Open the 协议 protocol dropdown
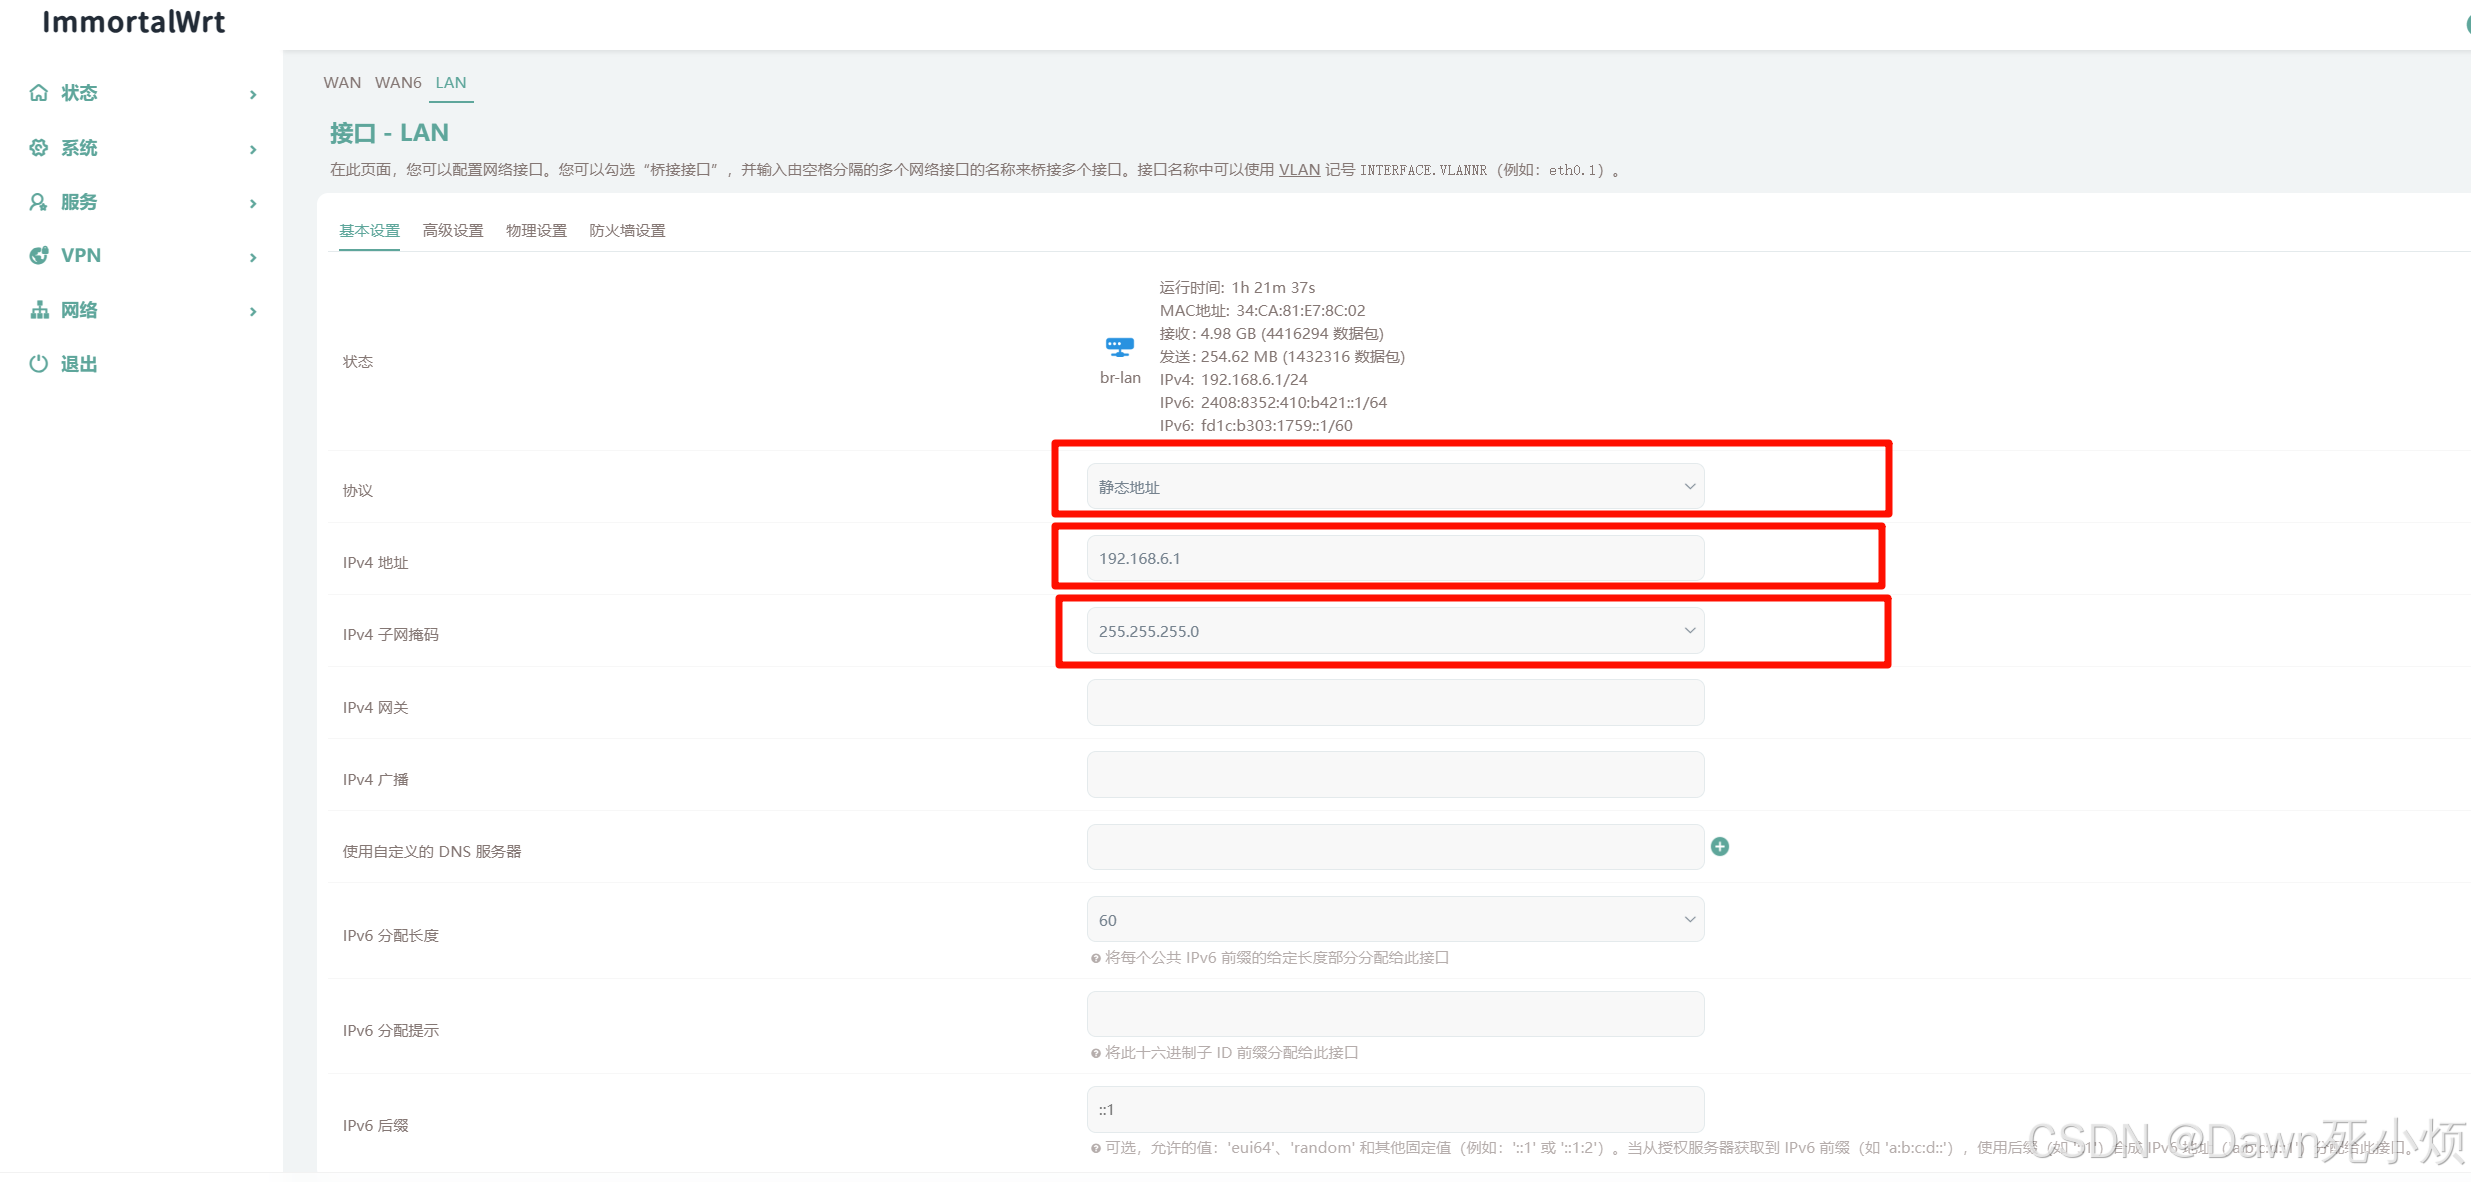This screenshot has width=2471, height=1182. (x=1394, y=487)
